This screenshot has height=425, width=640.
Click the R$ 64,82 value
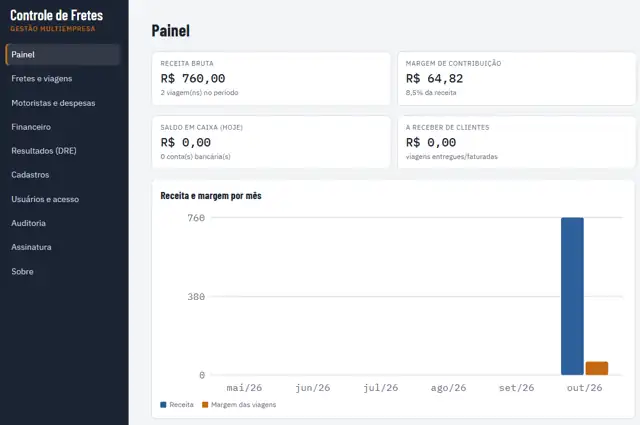(434, 78)
